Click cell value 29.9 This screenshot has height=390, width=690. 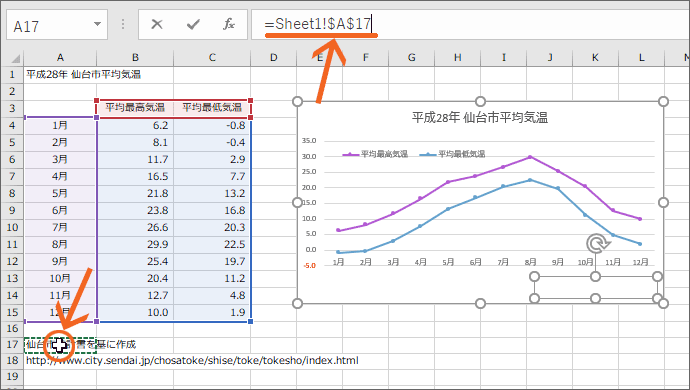click(158, 244)
